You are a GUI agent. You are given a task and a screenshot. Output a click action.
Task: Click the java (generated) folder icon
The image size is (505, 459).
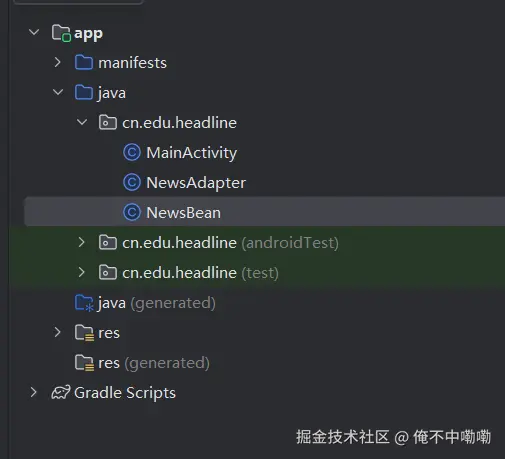pyautogui.click(x=84, y=303)
